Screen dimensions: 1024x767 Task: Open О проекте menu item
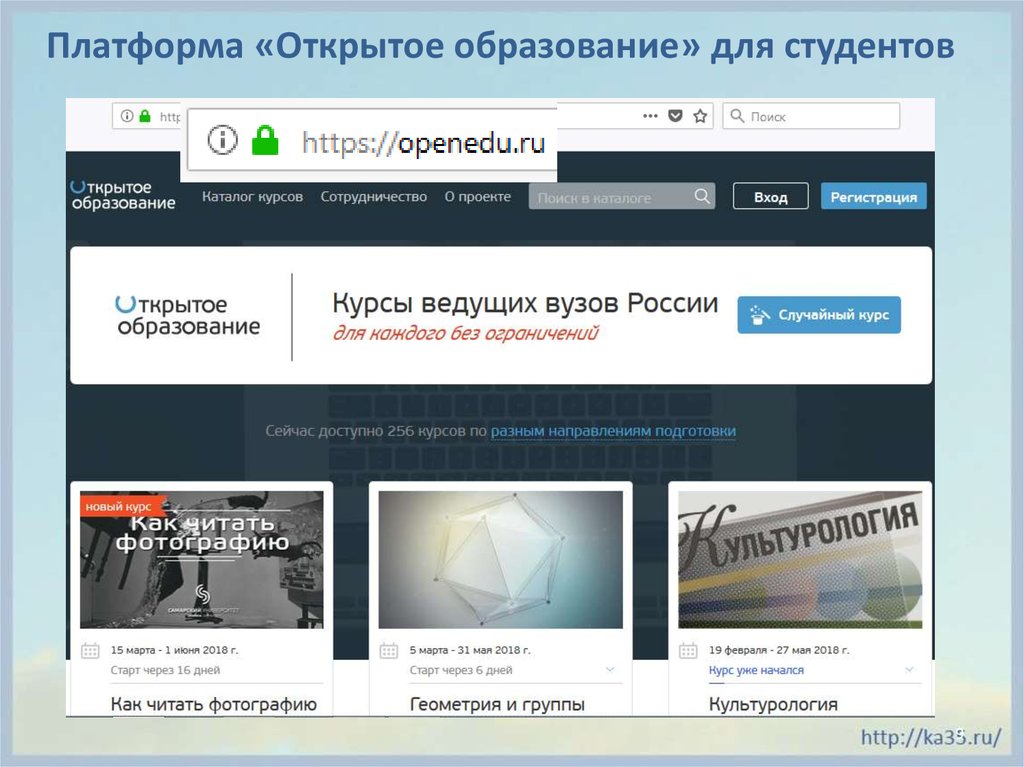pos(477,197)
